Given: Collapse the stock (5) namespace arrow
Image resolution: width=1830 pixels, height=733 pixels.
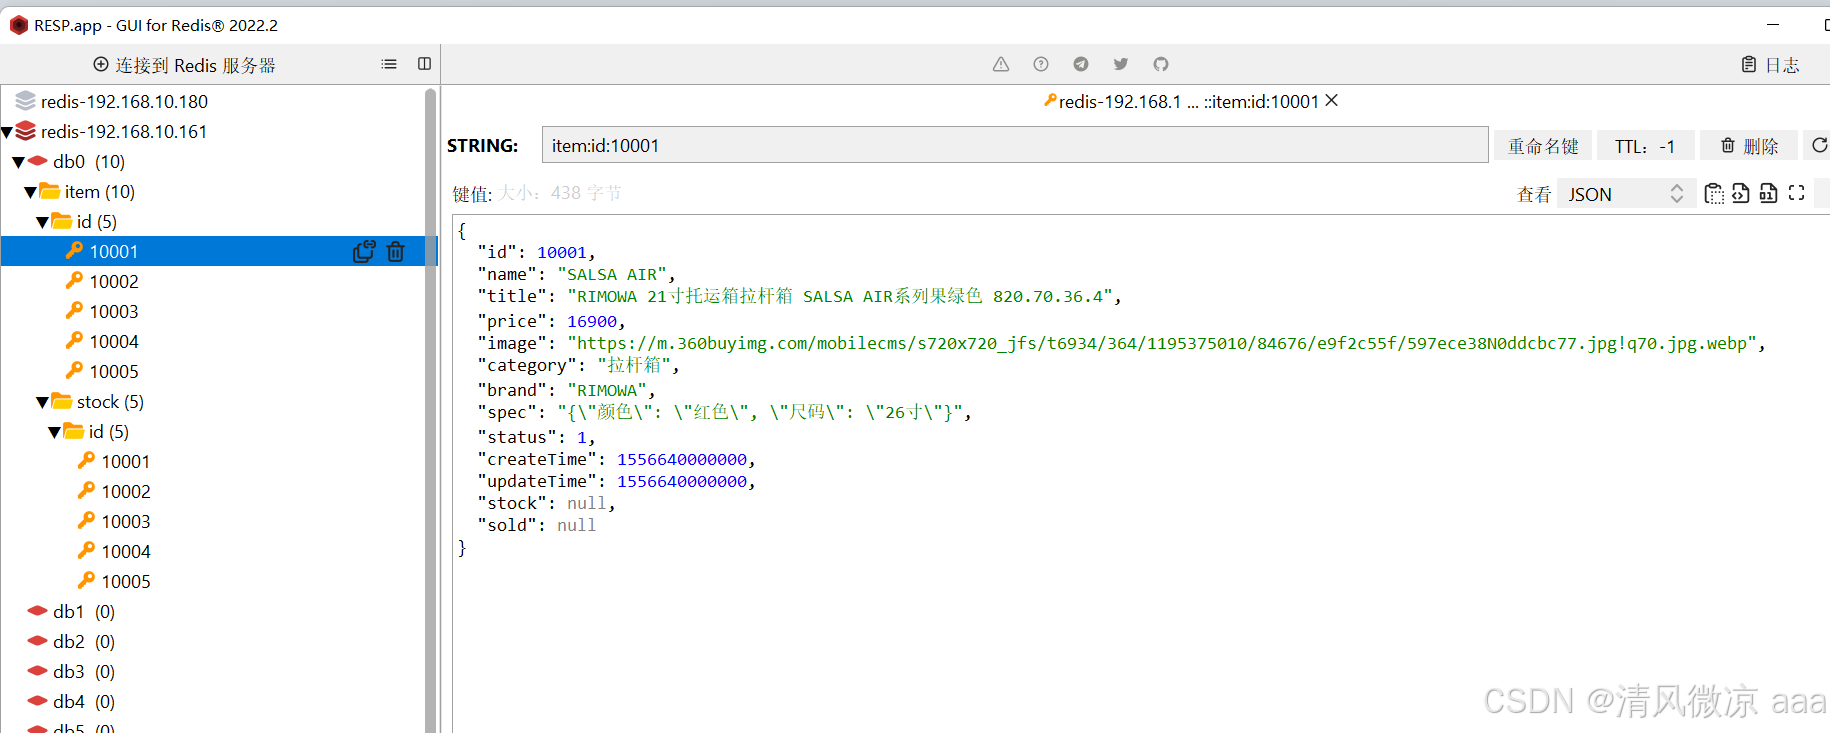Looking at the screenshot, I should [x=43, y=402].
